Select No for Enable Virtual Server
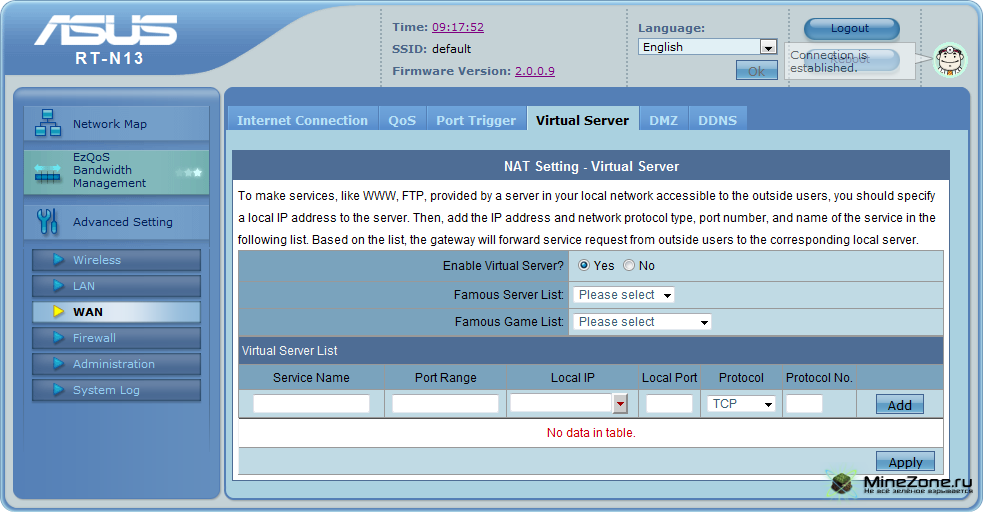 629,266
